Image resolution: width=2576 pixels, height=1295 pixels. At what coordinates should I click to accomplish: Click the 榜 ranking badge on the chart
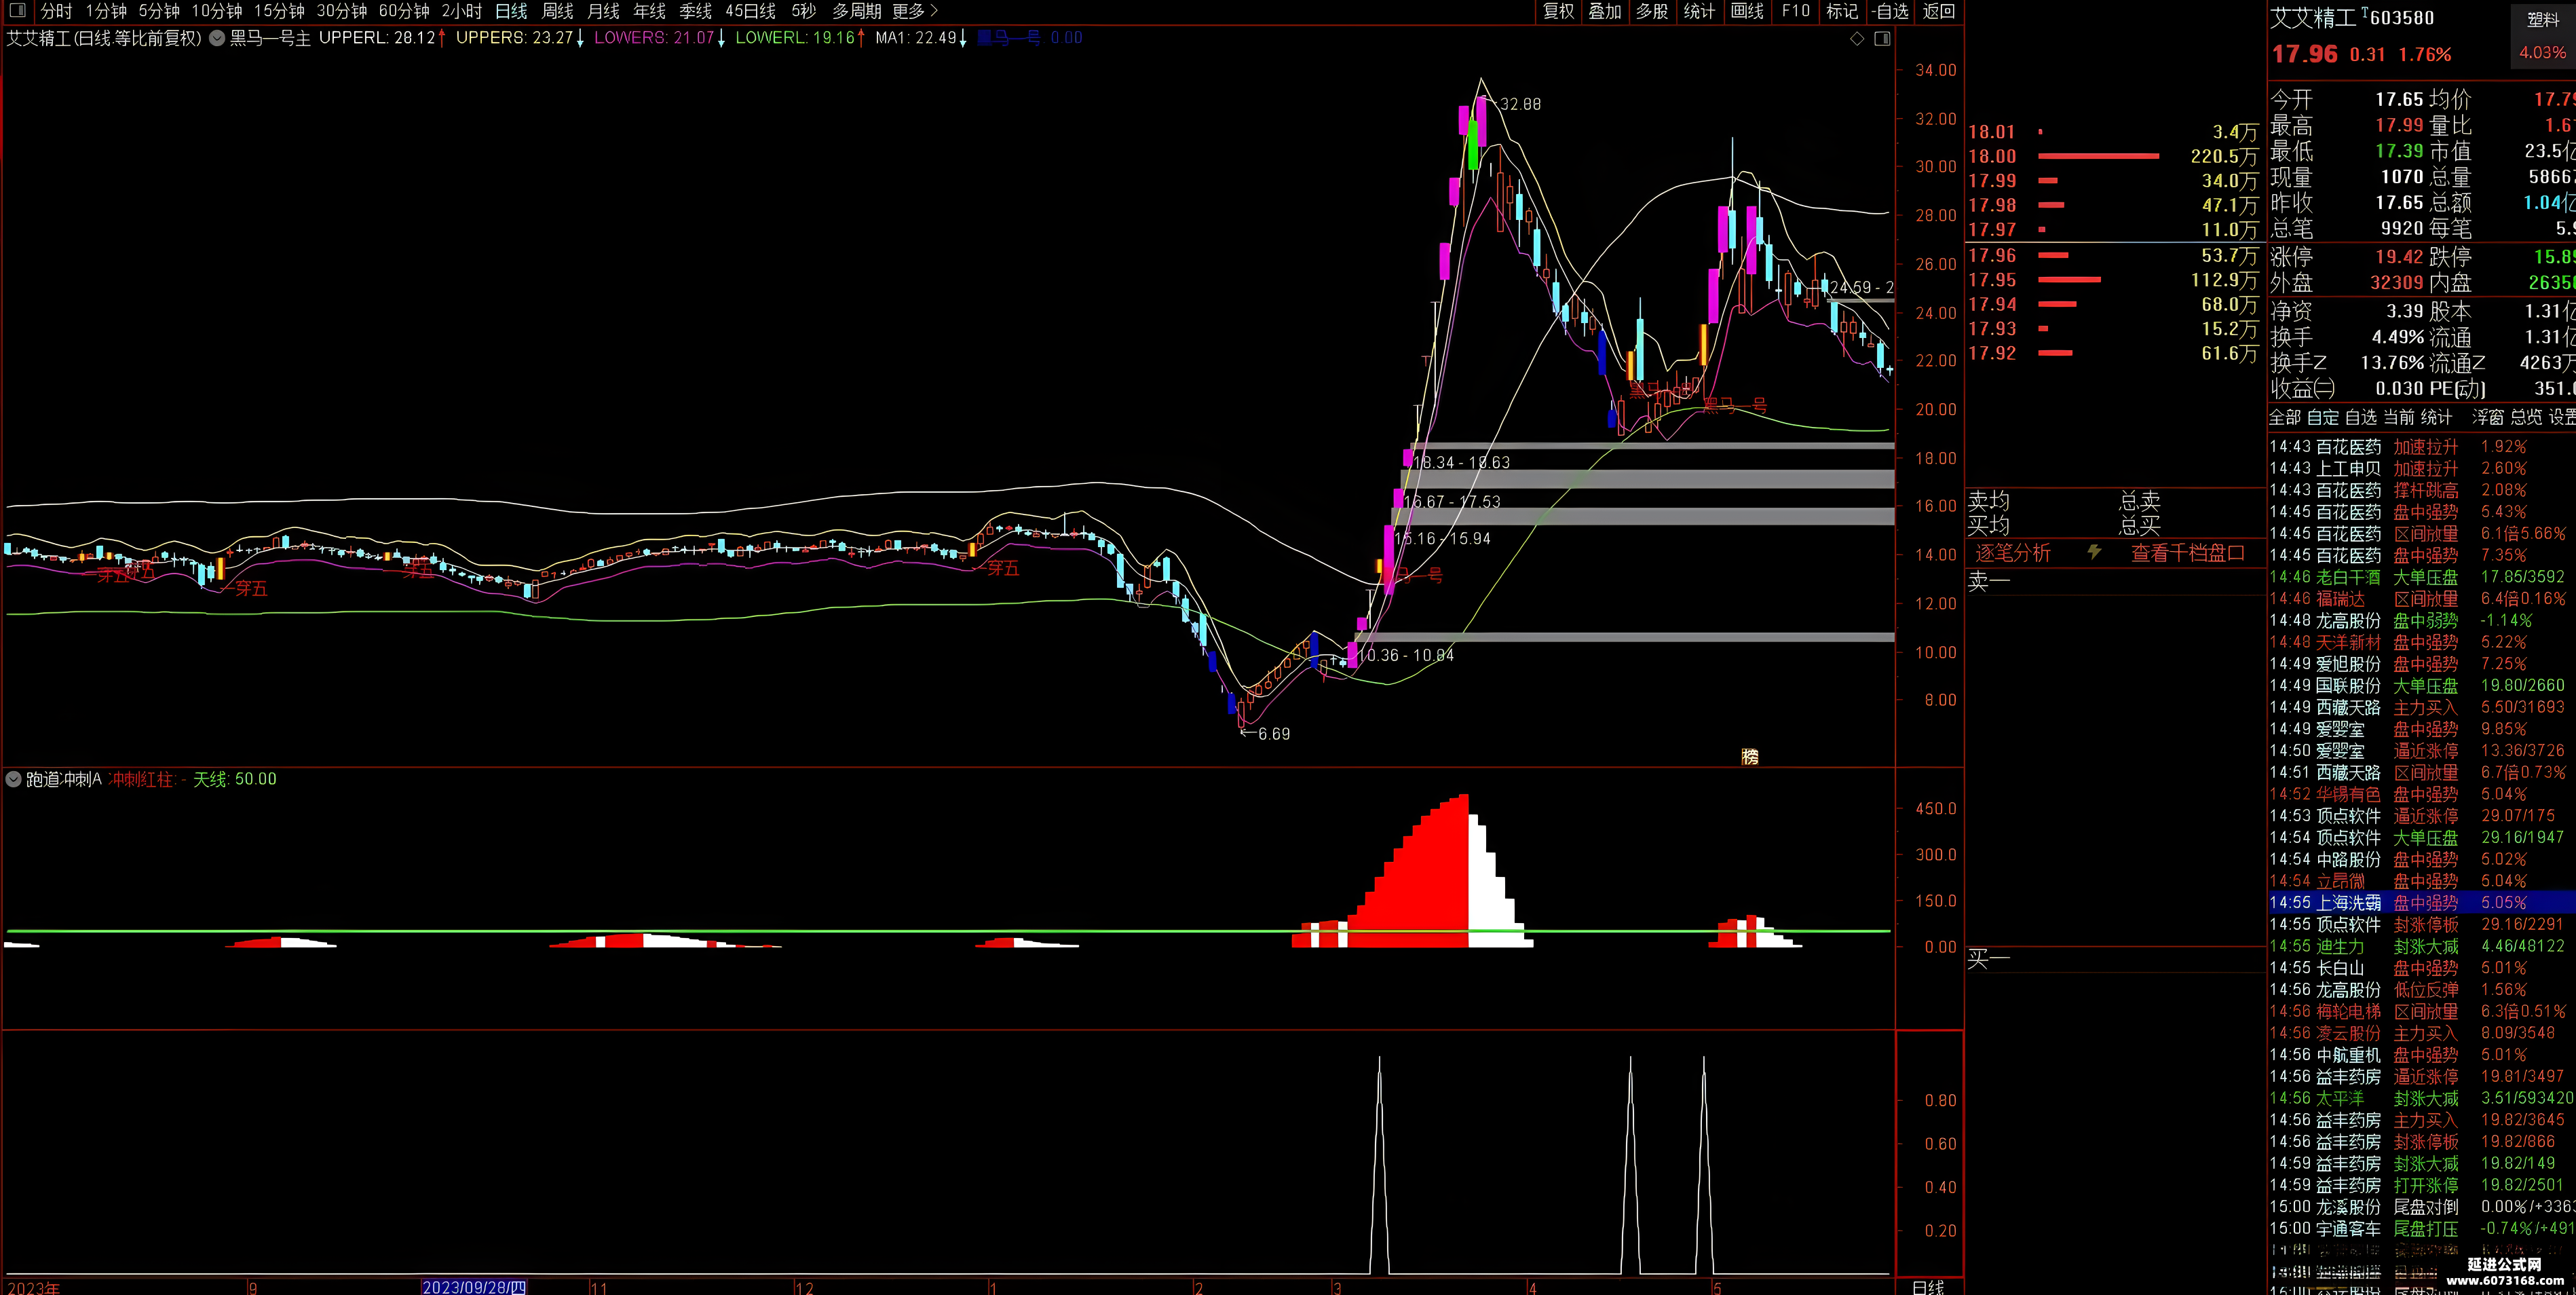tap(1750, 757)
